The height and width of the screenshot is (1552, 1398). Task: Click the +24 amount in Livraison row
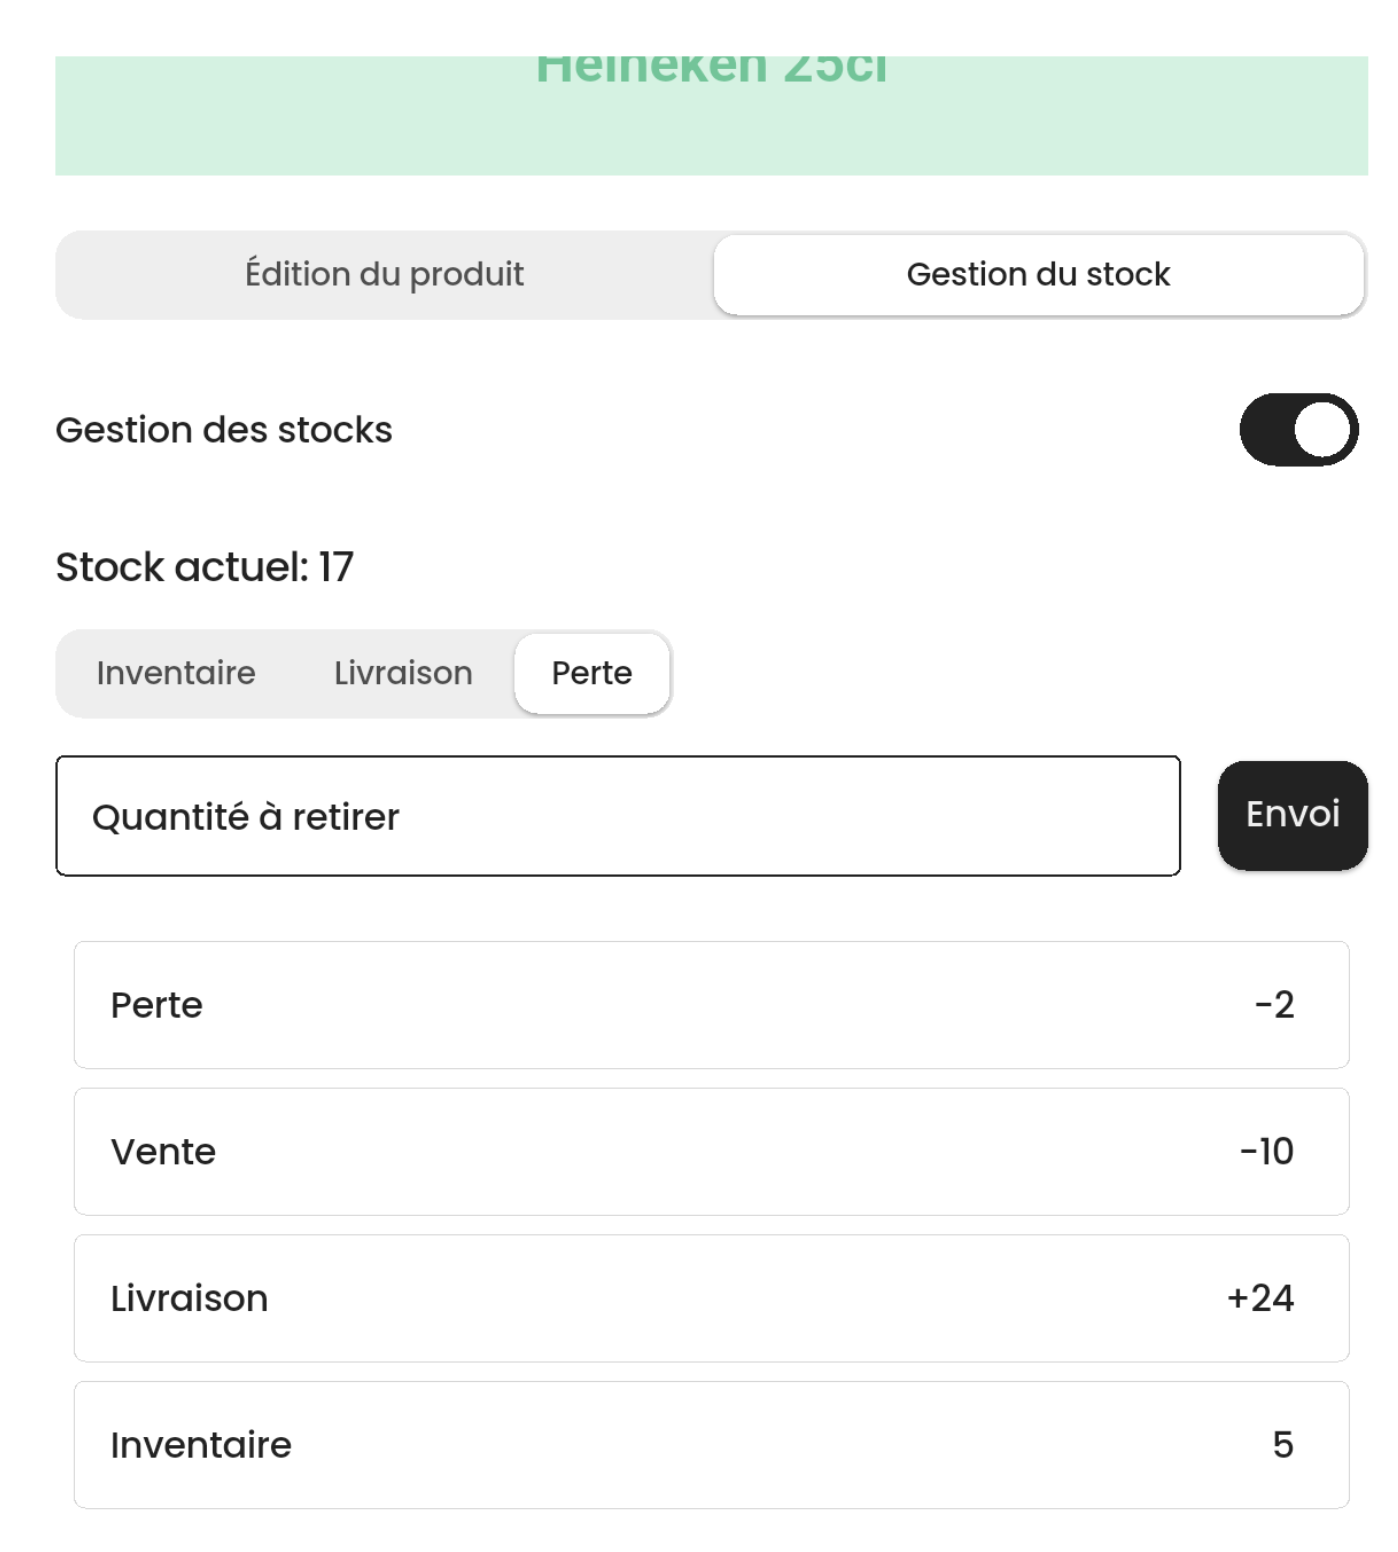[x=1260, y=1298]
